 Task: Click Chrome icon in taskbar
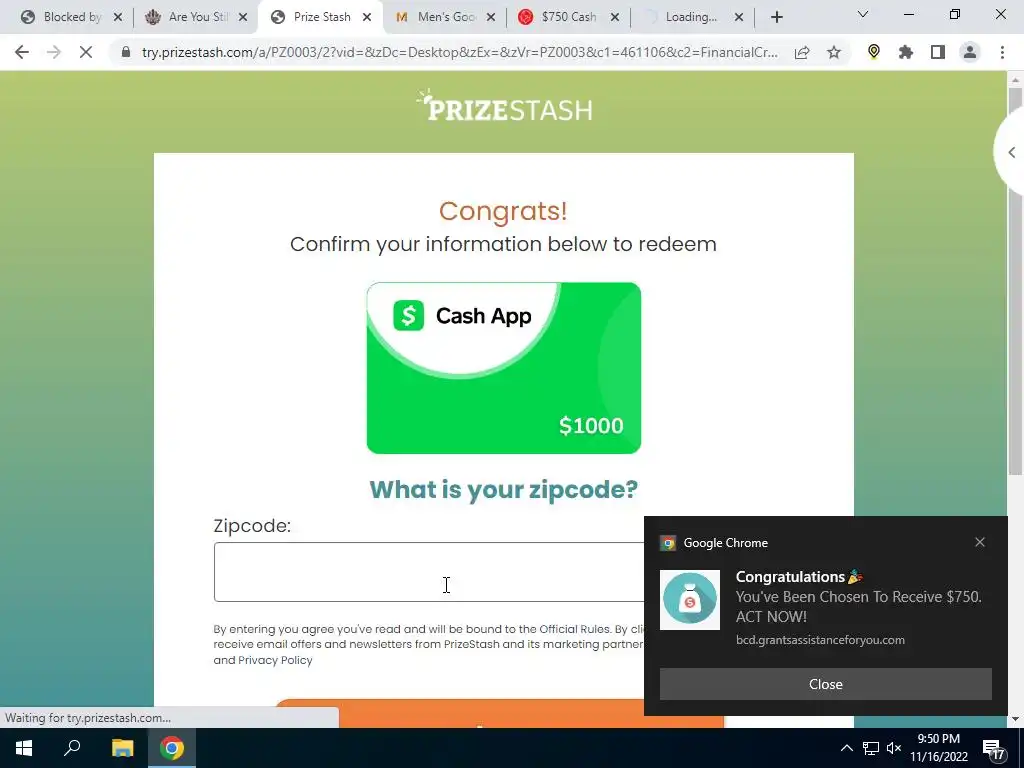[x=172, y=748]
